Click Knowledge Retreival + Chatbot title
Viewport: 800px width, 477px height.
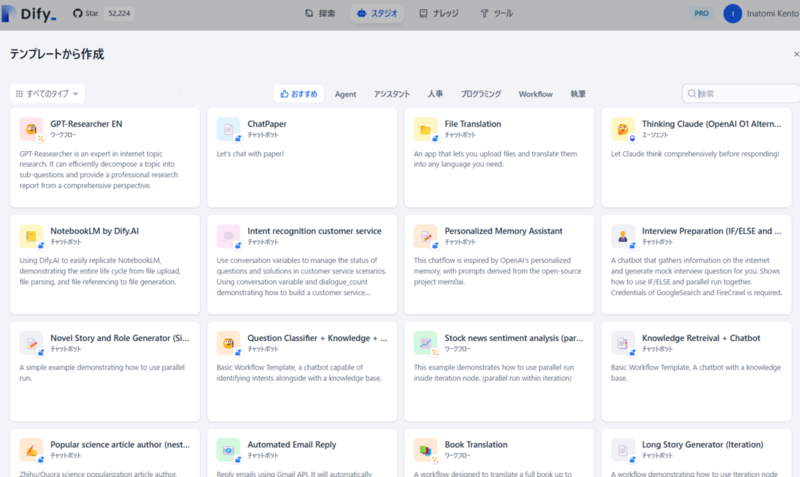pos(701,338)
